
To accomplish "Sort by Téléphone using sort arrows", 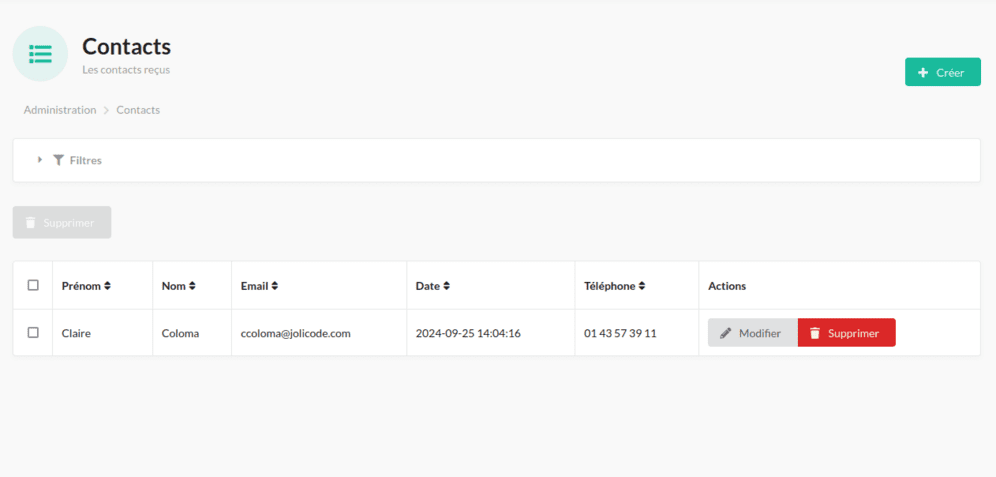I will click(x=642, y=286).
